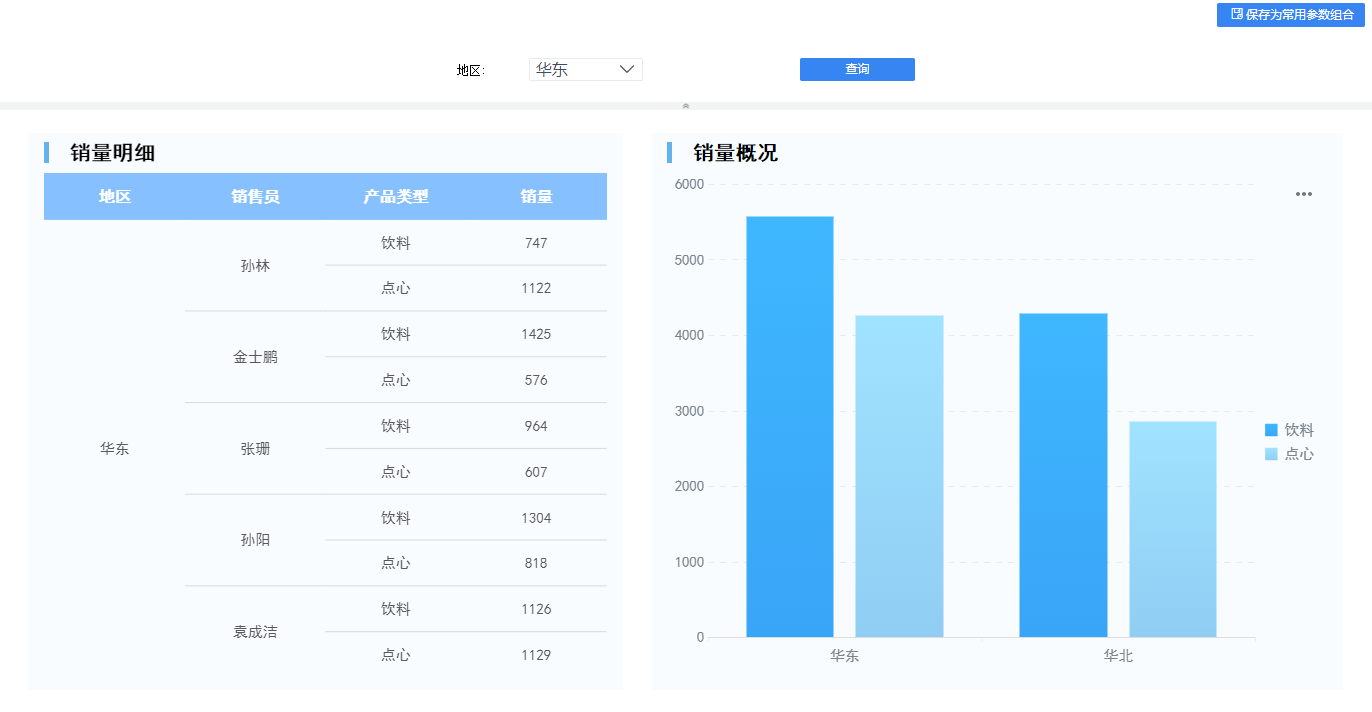
Task: Click the sales value 747
Action: coord(536,243)
